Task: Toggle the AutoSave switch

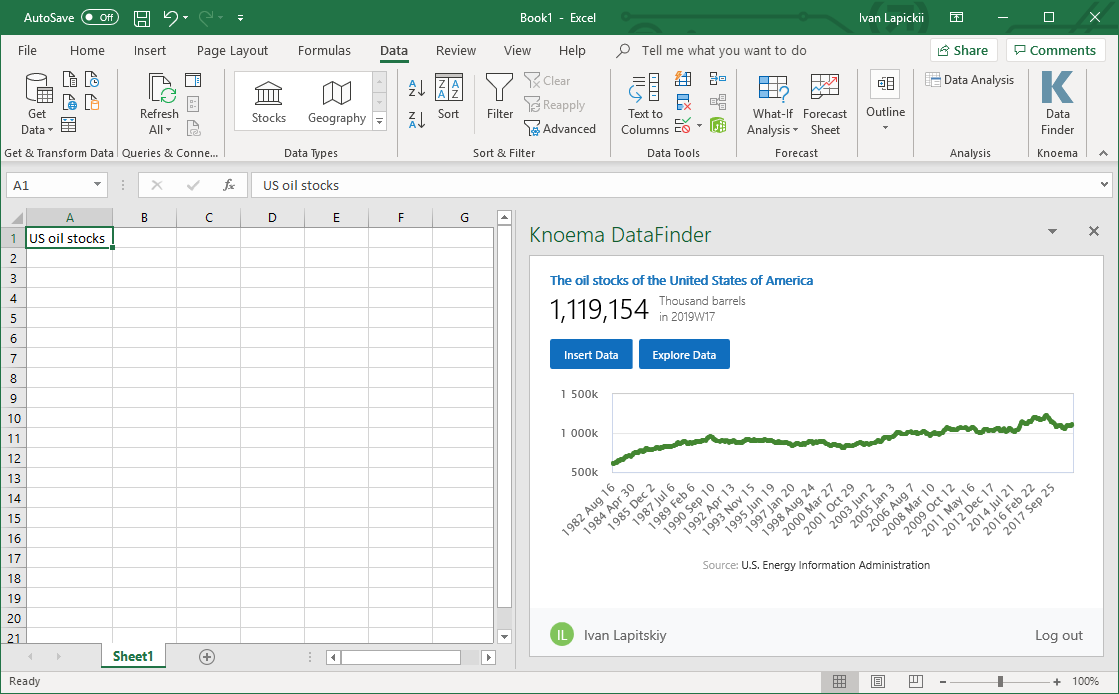Action: tap(99, 18)
